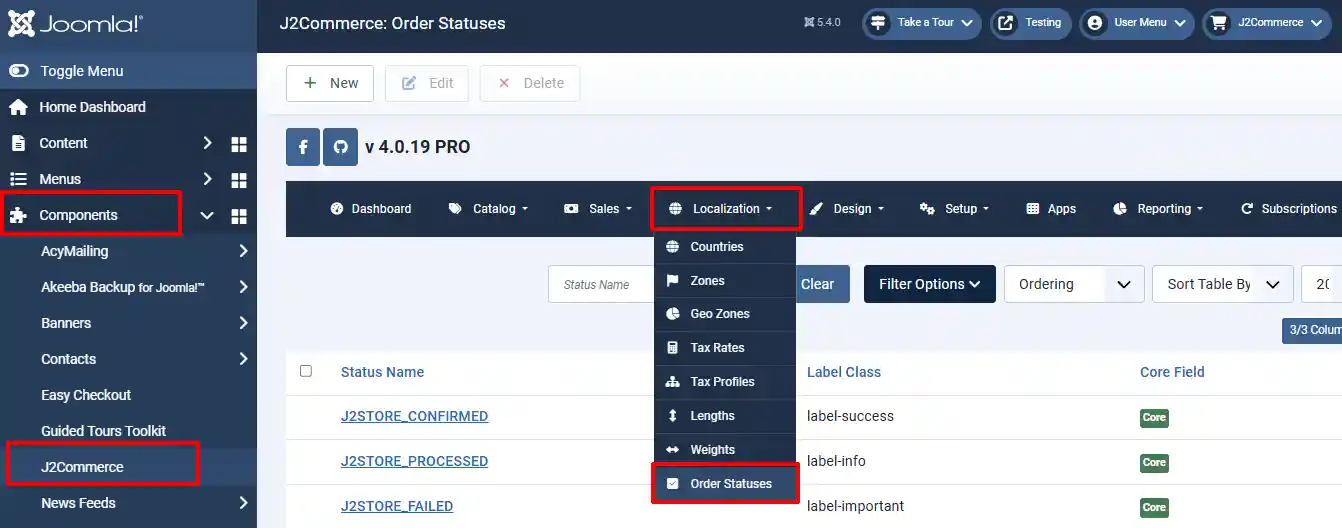Open the Apps menu item
This screenshot has width=1342, height=528.
(1051, 209)
